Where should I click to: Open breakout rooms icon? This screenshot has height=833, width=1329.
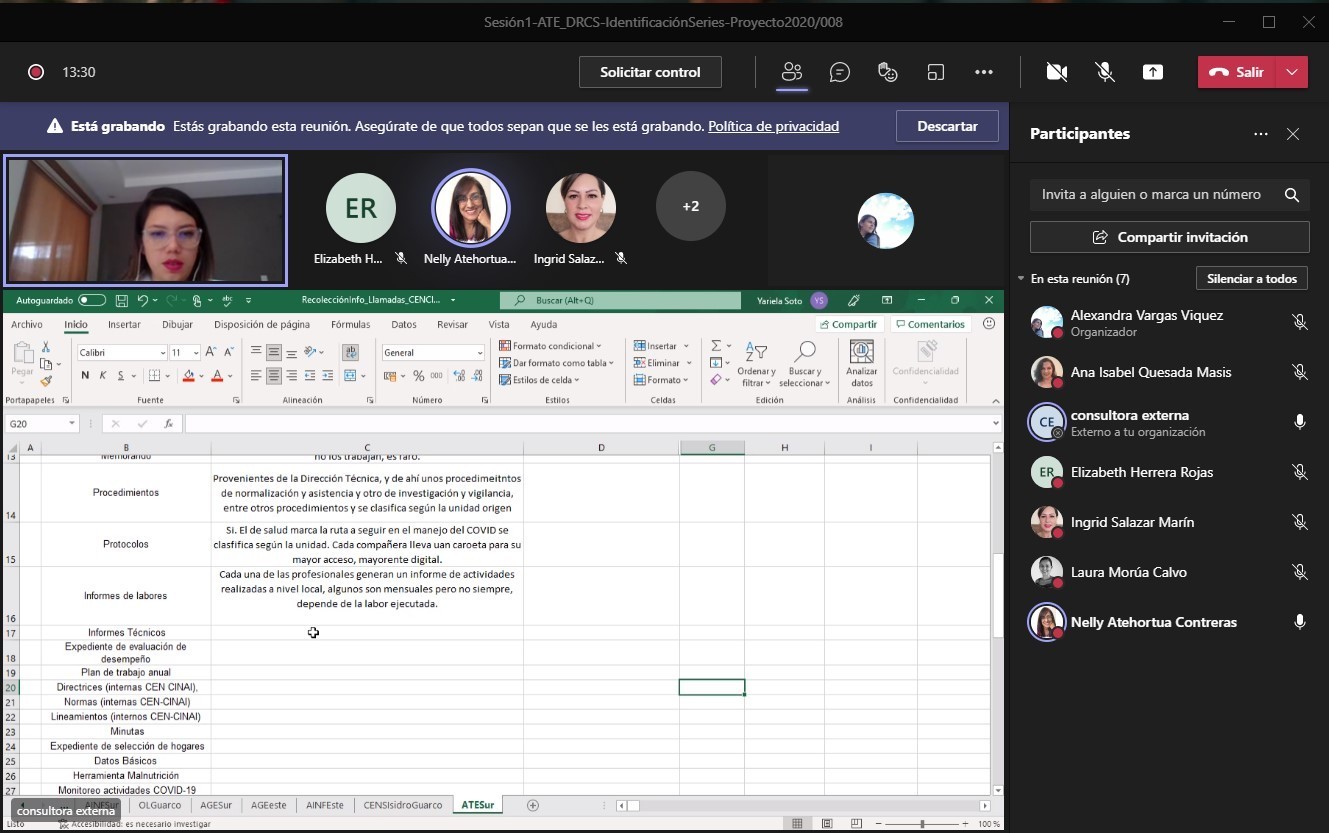(936, 72)
